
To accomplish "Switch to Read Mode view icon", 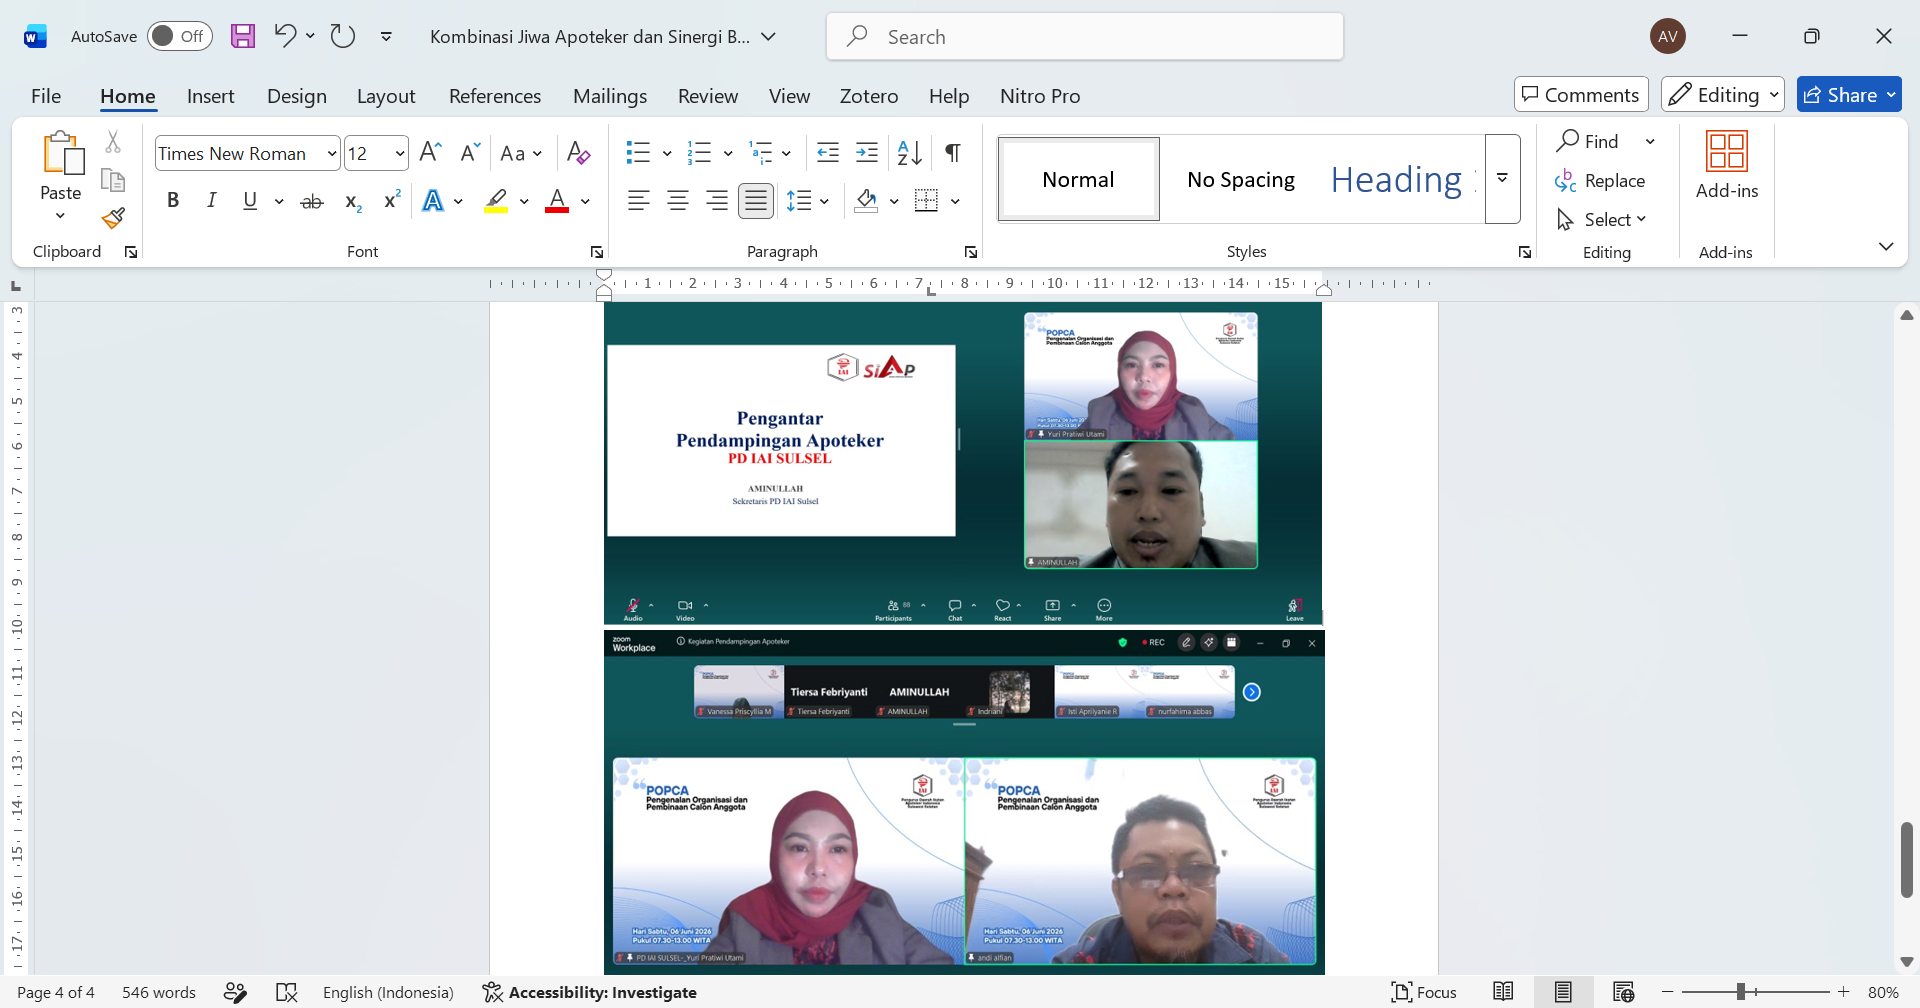I will pyautogui.click(x=1503, y=992).
